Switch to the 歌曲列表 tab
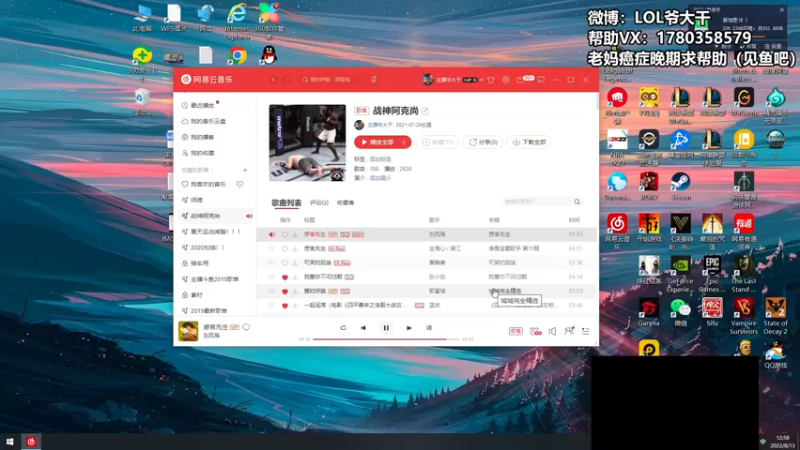This screenshot has height=450, width=800. (286, 203)
